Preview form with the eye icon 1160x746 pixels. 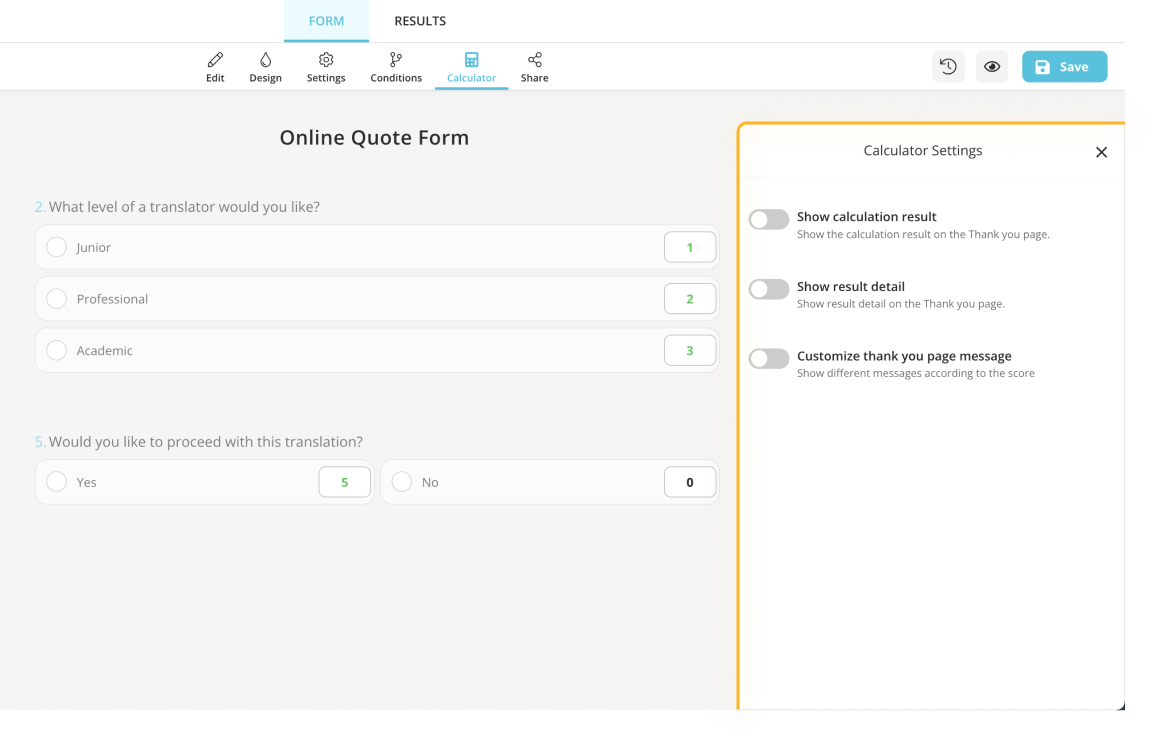(x=991, y=67)
